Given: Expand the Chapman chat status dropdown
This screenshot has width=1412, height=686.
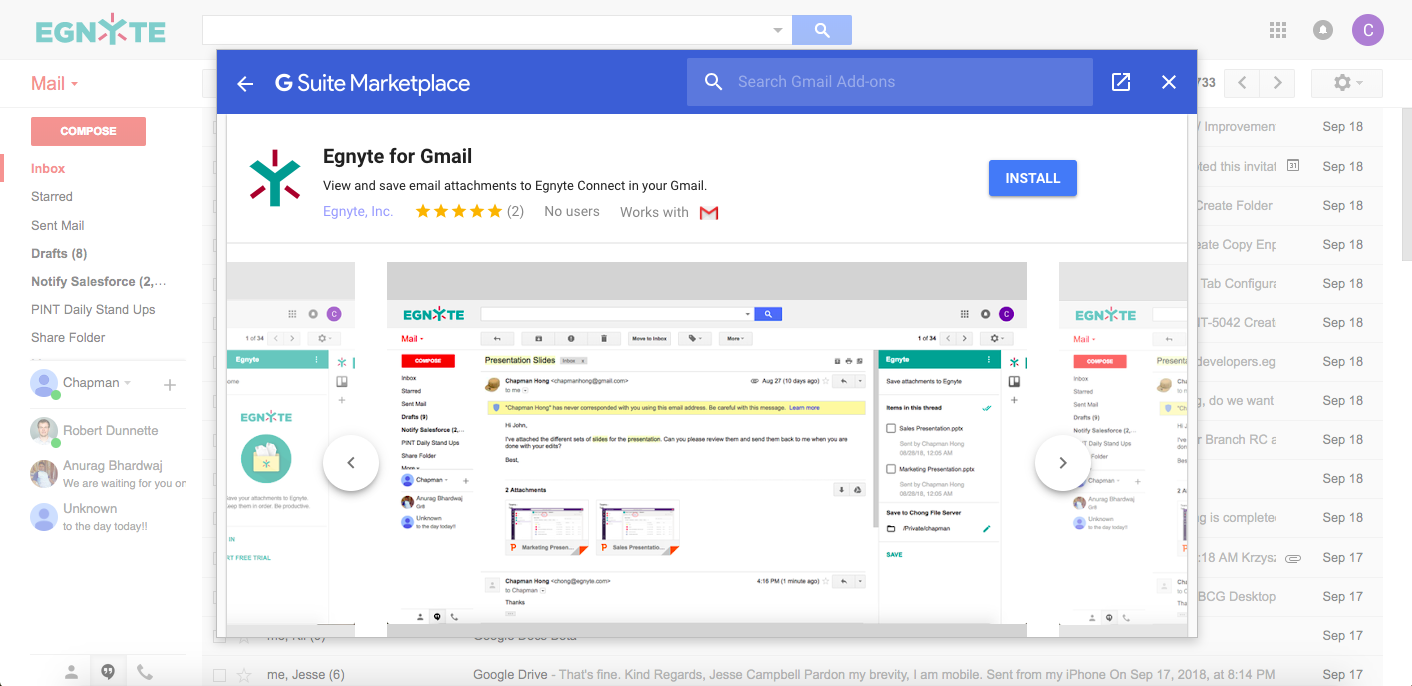Looking at the screenshot, I should [x=128, y=383].
